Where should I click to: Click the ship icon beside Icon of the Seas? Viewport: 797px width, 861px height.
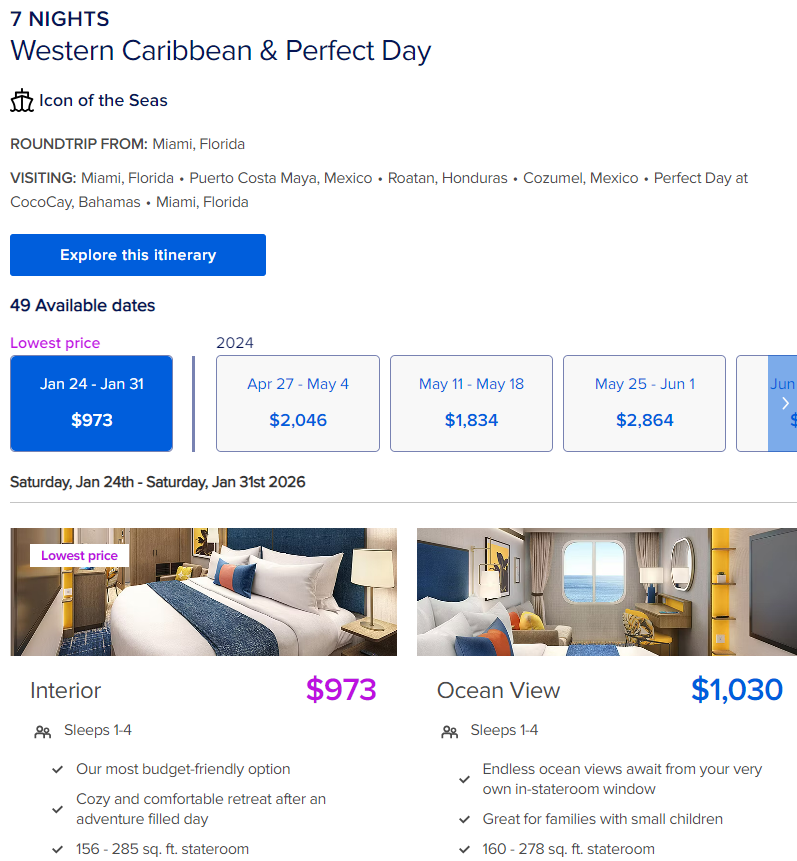pyautogui.click(x=22, y=100)
